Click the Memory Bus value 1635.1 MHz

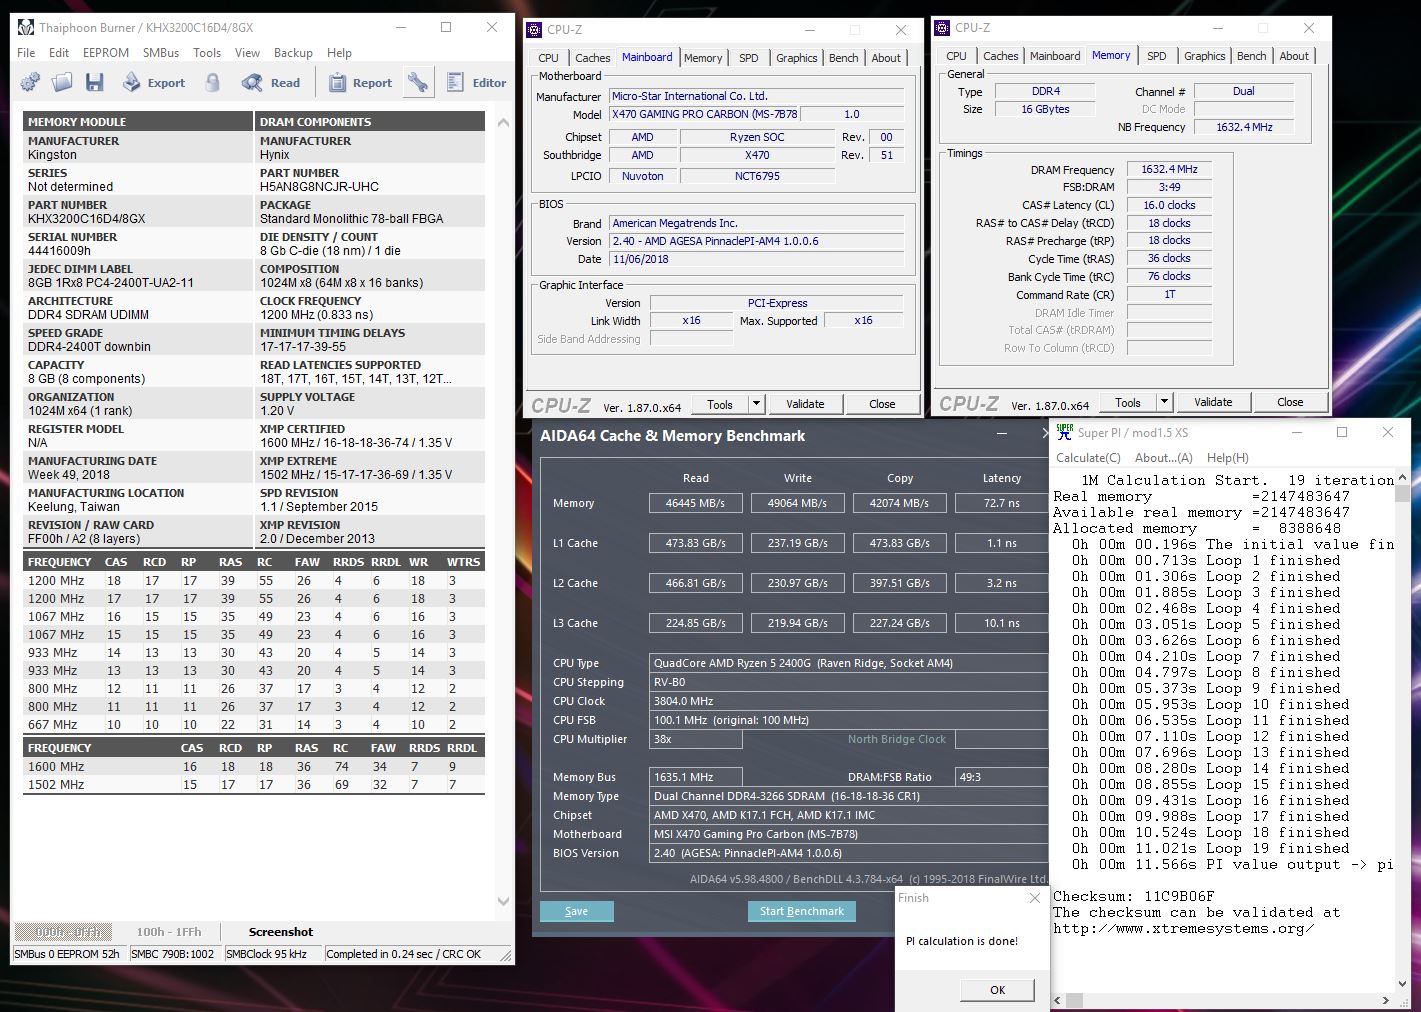click(696, 777)
